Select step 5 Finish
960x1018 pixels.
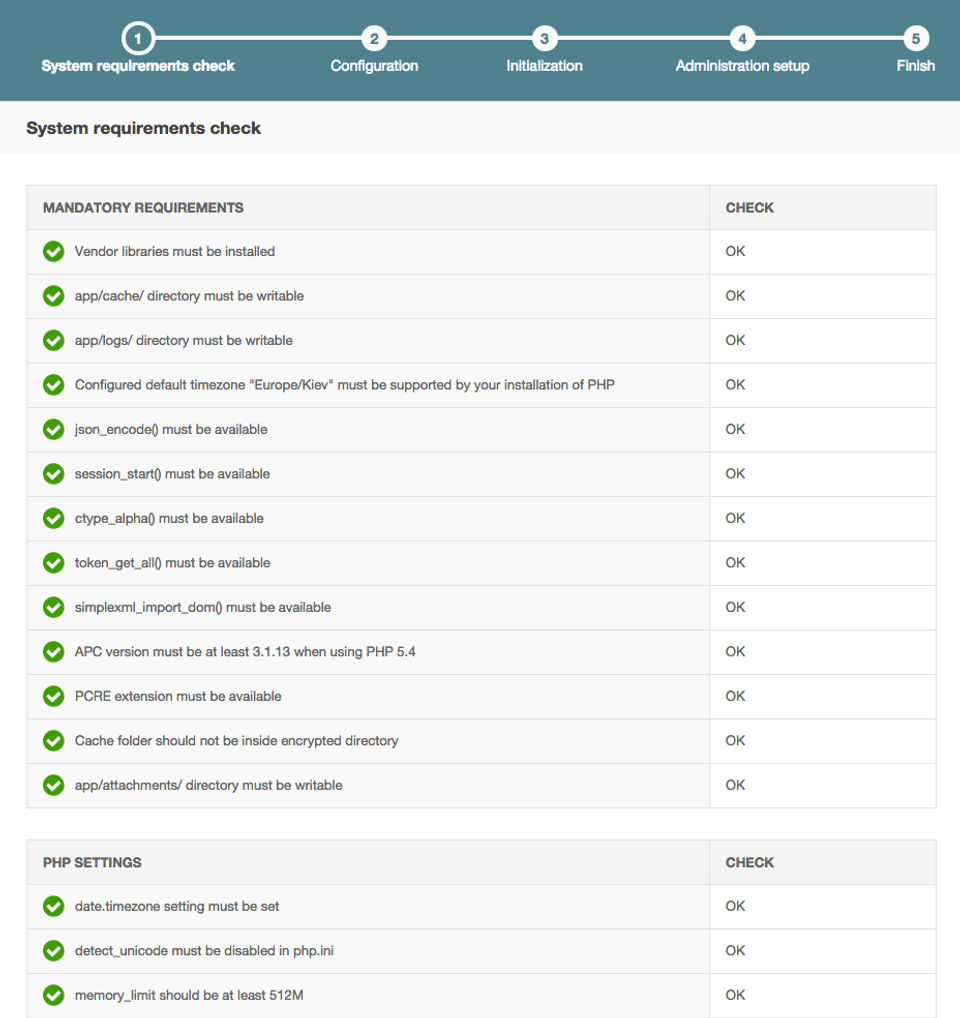click(915, 39)
